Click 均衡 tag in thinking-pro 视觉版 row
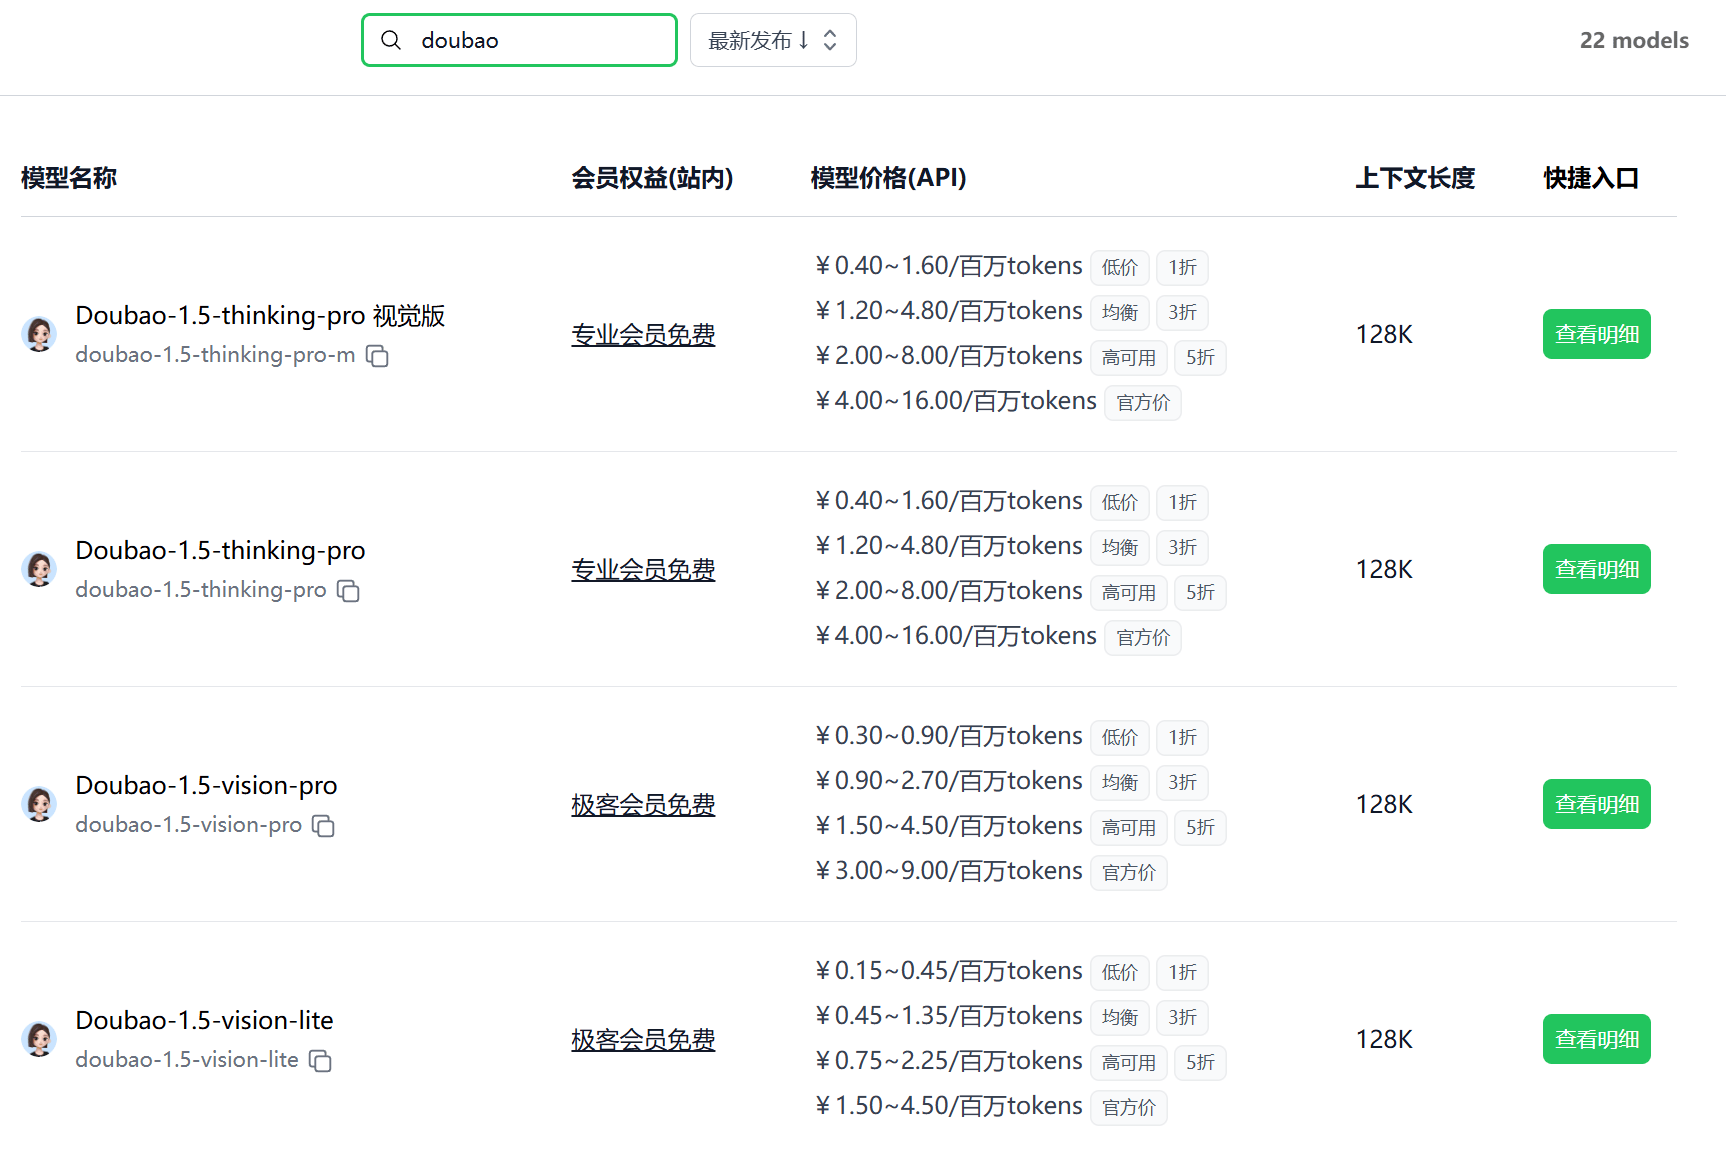The height and width of the screenshot is (1155, 1726). coord(1120,313)
